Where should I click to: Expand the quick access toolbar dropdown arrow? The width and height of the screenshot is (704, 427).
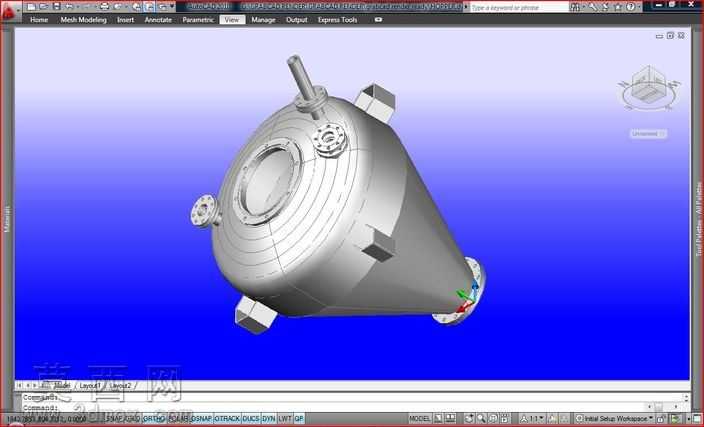[x=172, y=6]
